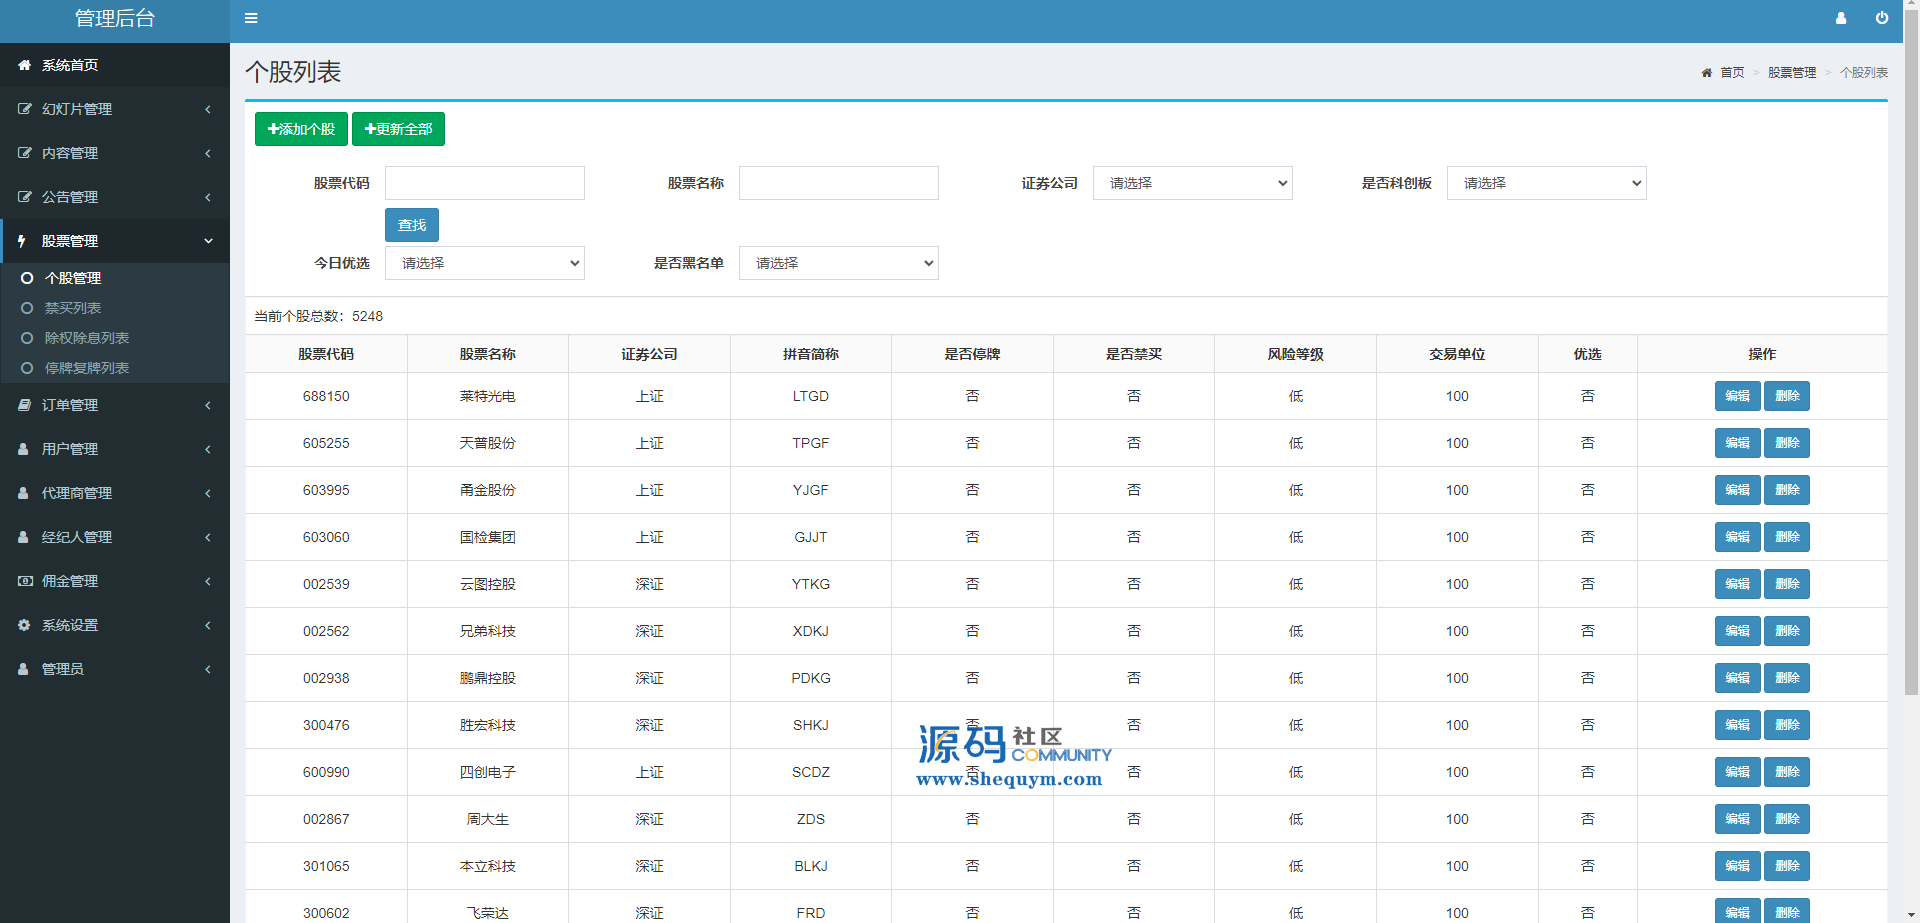Click the circle icon beside 停牌复牌列表
1920x923 pixels.
[x=27, y=368]
